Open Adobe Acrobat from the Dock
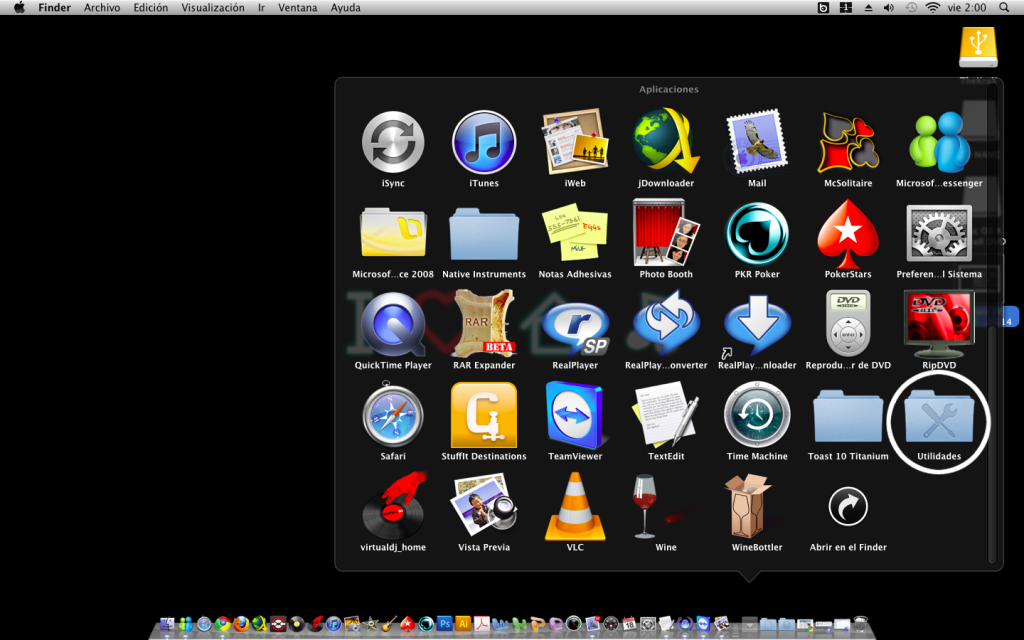Viewport: 1024px width, 640px height. (x=482, y=624)
